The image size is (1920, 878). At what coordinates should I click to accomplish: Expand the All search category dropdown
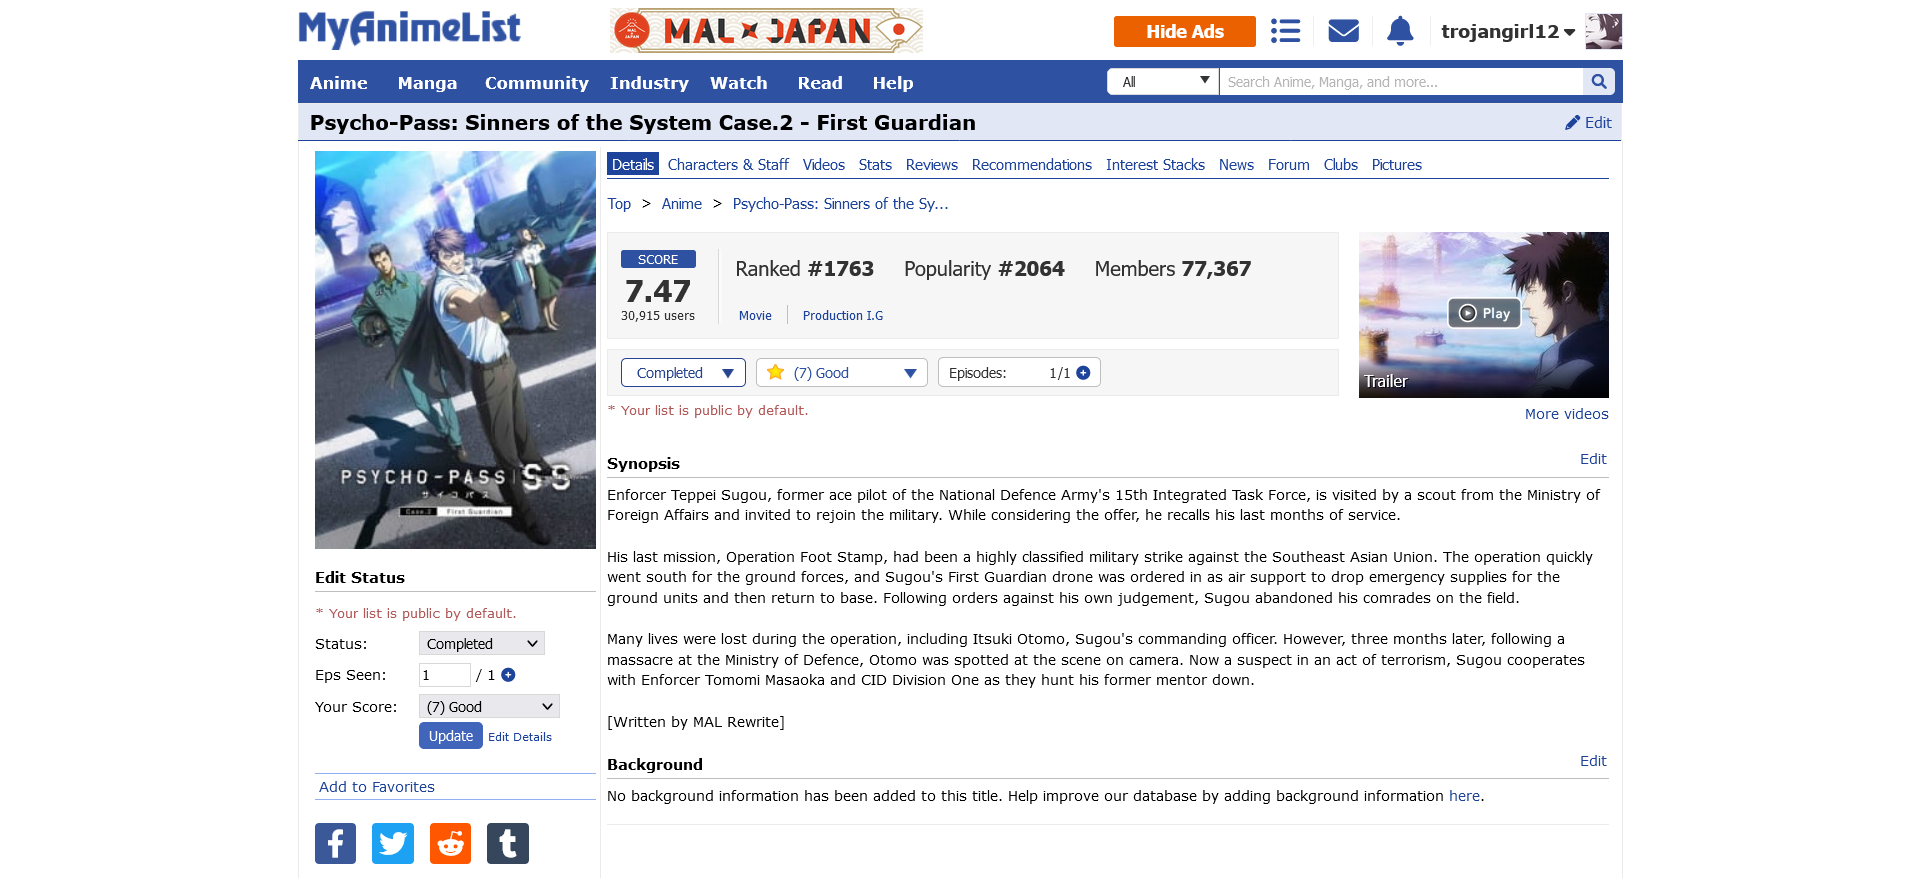tap(1163, 82)
